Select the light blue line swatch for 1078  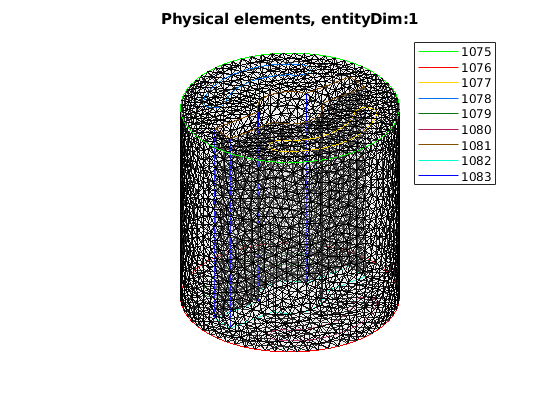(438, 99)
